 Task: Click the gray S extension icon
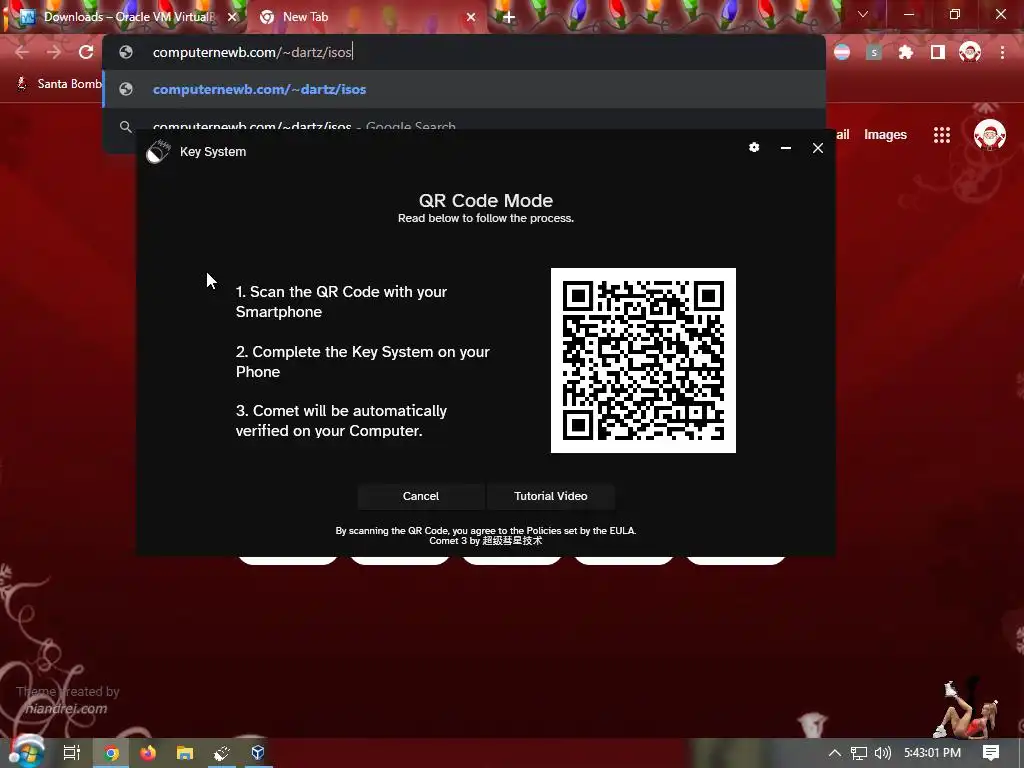pyautogui.click(x=874, y=52)
